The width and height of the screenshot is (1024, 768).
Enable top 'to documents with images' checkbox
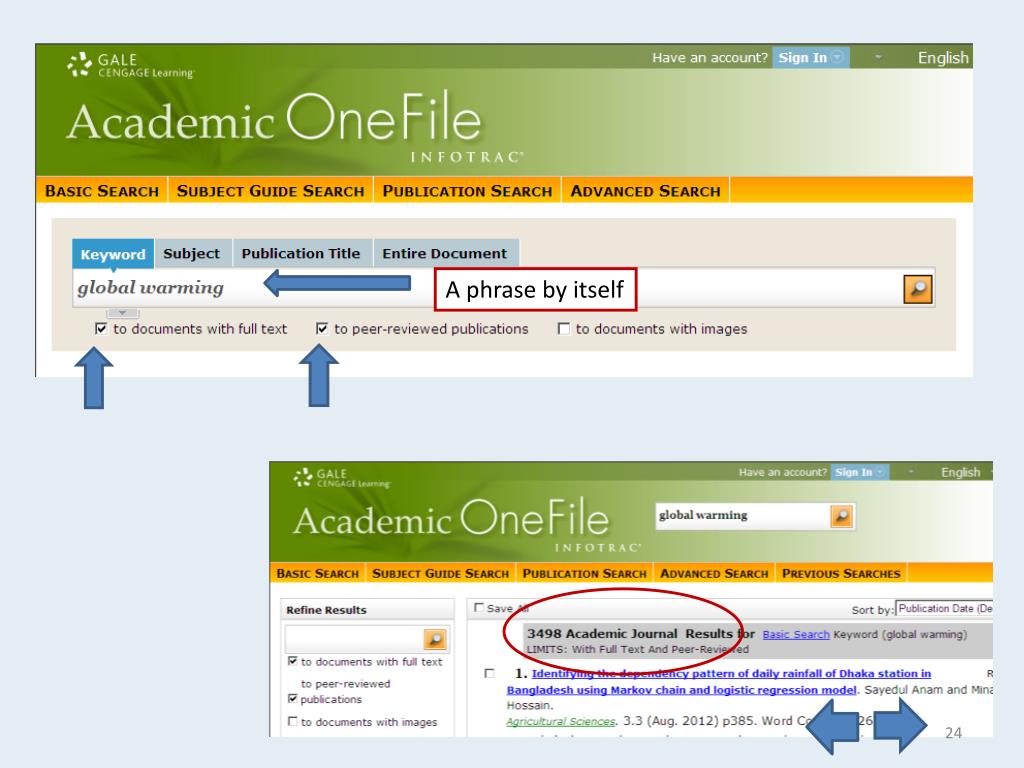pyautogui.click(x=563, y=328)
